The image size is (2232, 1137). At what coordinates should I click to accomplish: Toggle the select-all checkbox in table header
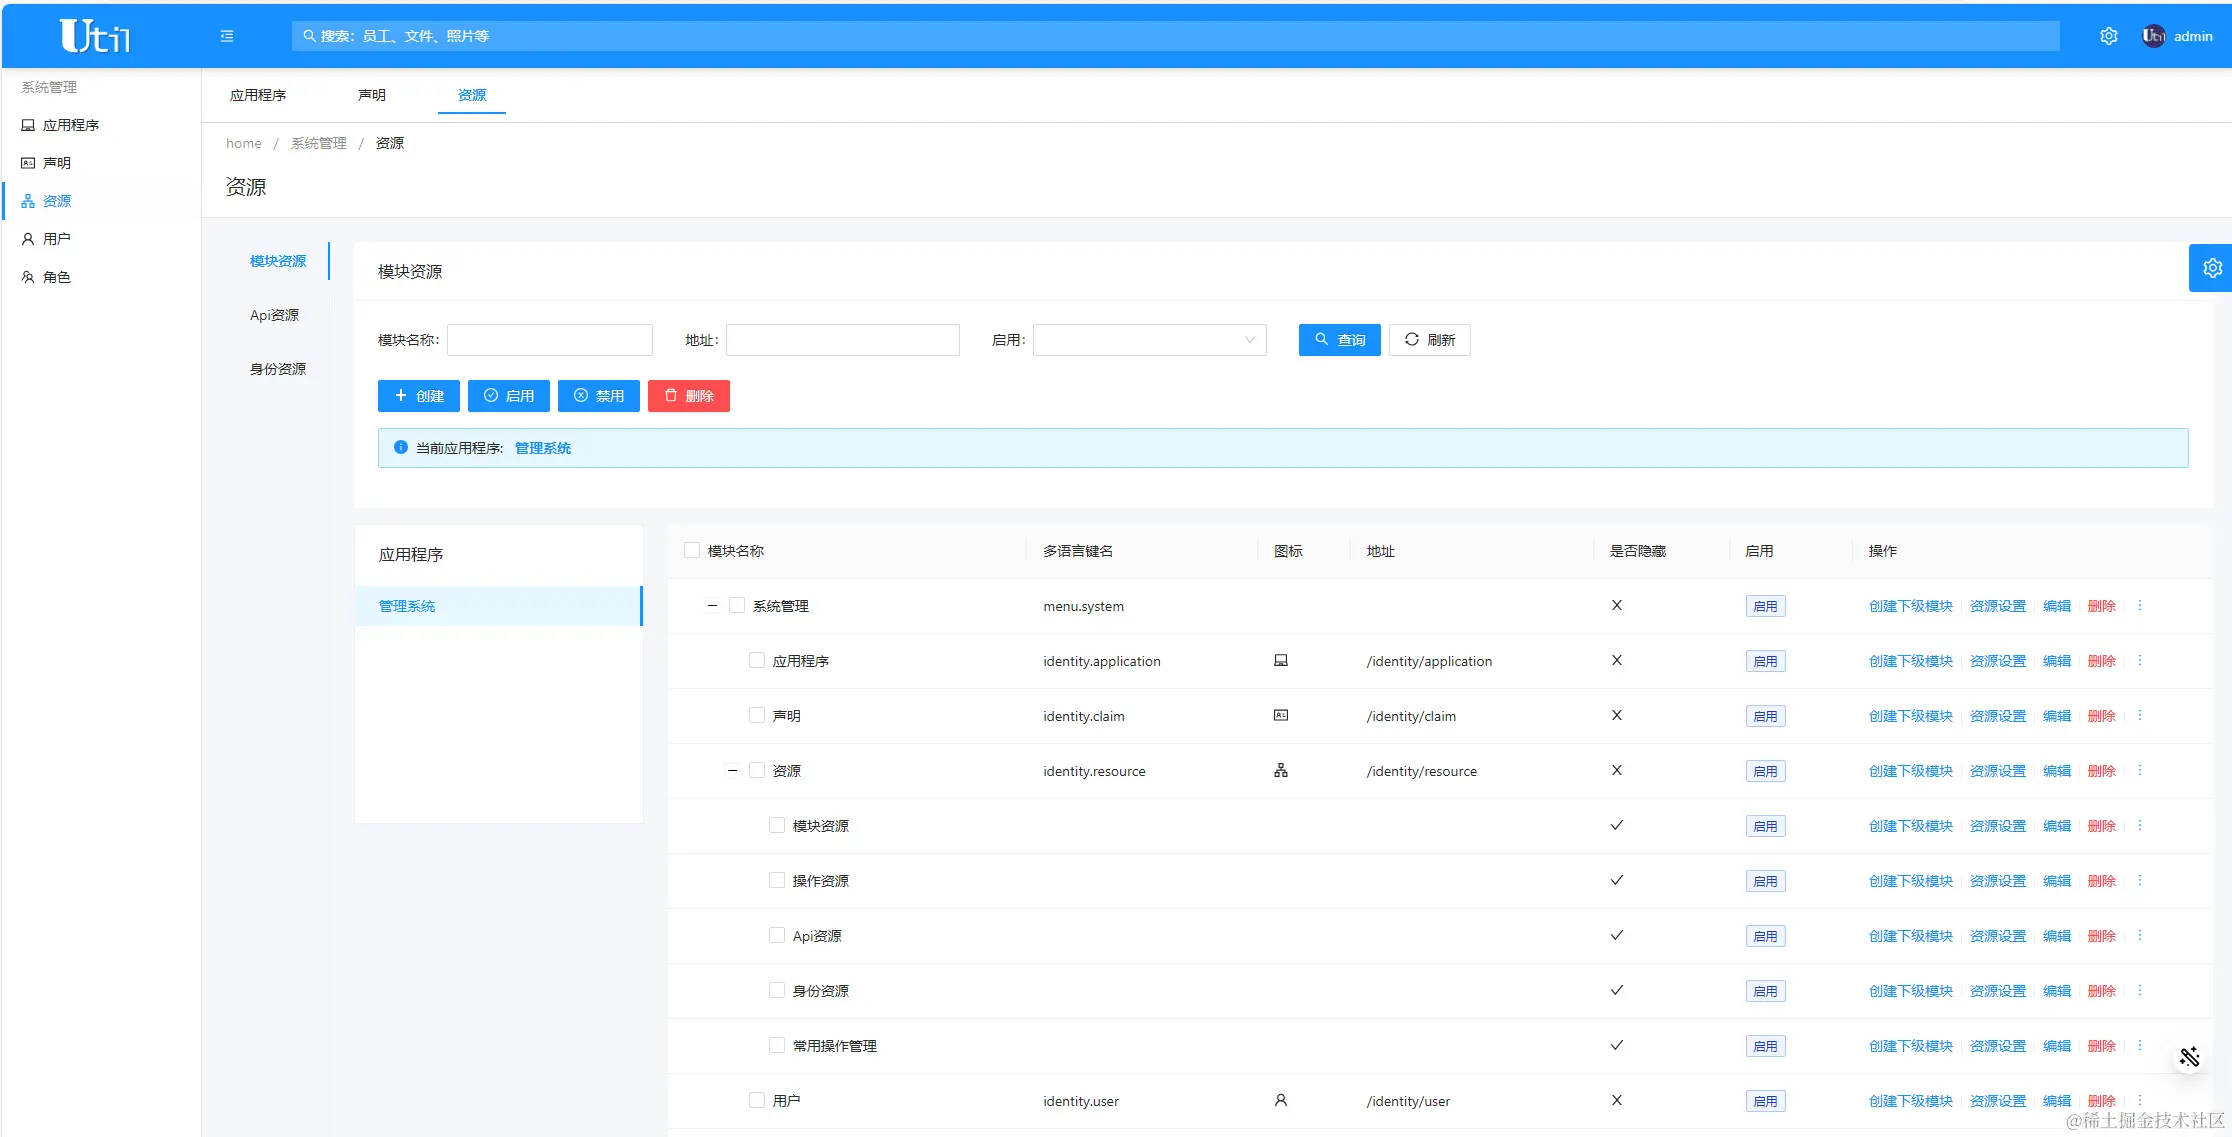point(692,551)
